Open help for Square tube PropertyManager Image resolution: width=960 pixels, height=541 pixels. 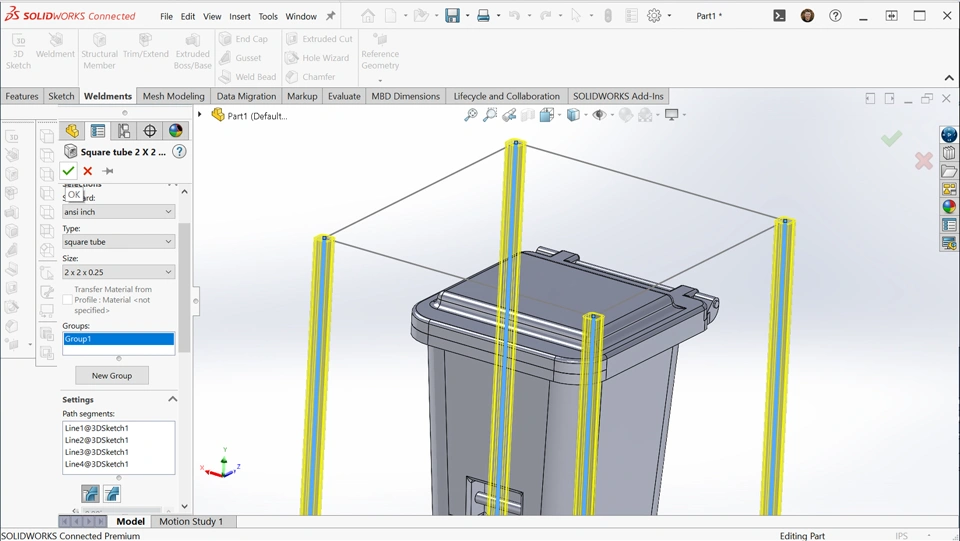click(179, 152)
